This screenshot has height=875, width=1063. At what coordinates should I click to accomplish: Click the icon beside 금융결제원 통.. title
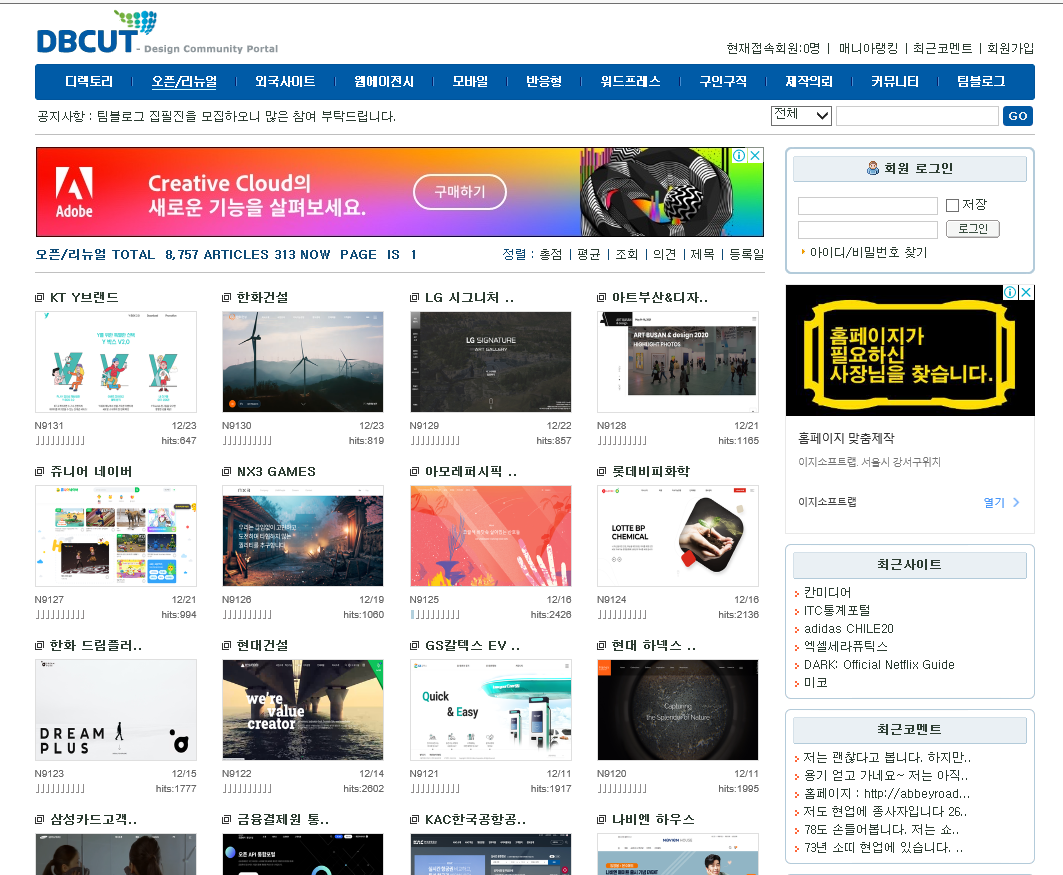[x=226, y=820]
